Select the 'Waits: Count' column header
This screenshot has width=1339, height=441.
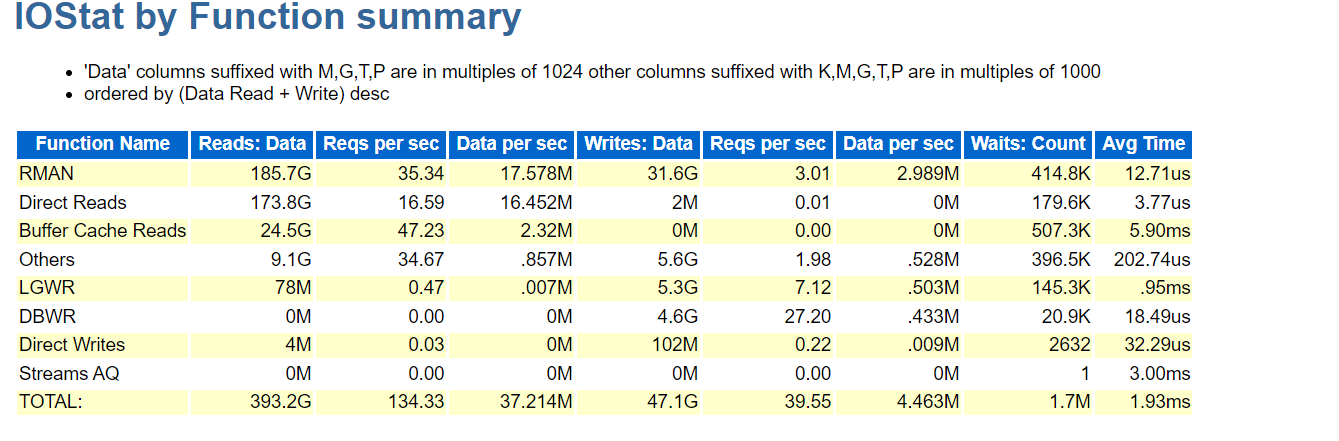tap(1026, 144)
